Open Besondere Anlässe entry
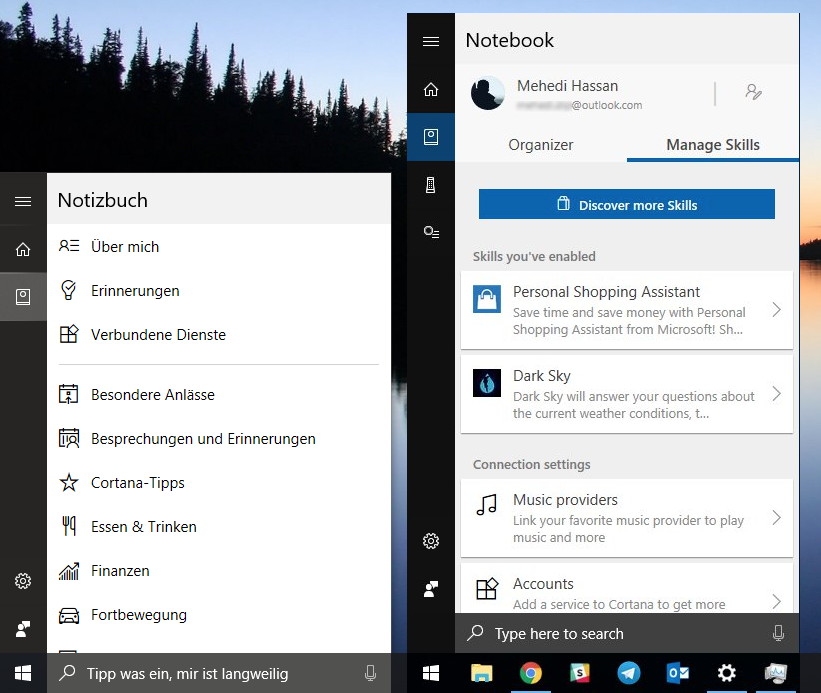Screen dimensions: 821x693 click(x=219, y=395)
